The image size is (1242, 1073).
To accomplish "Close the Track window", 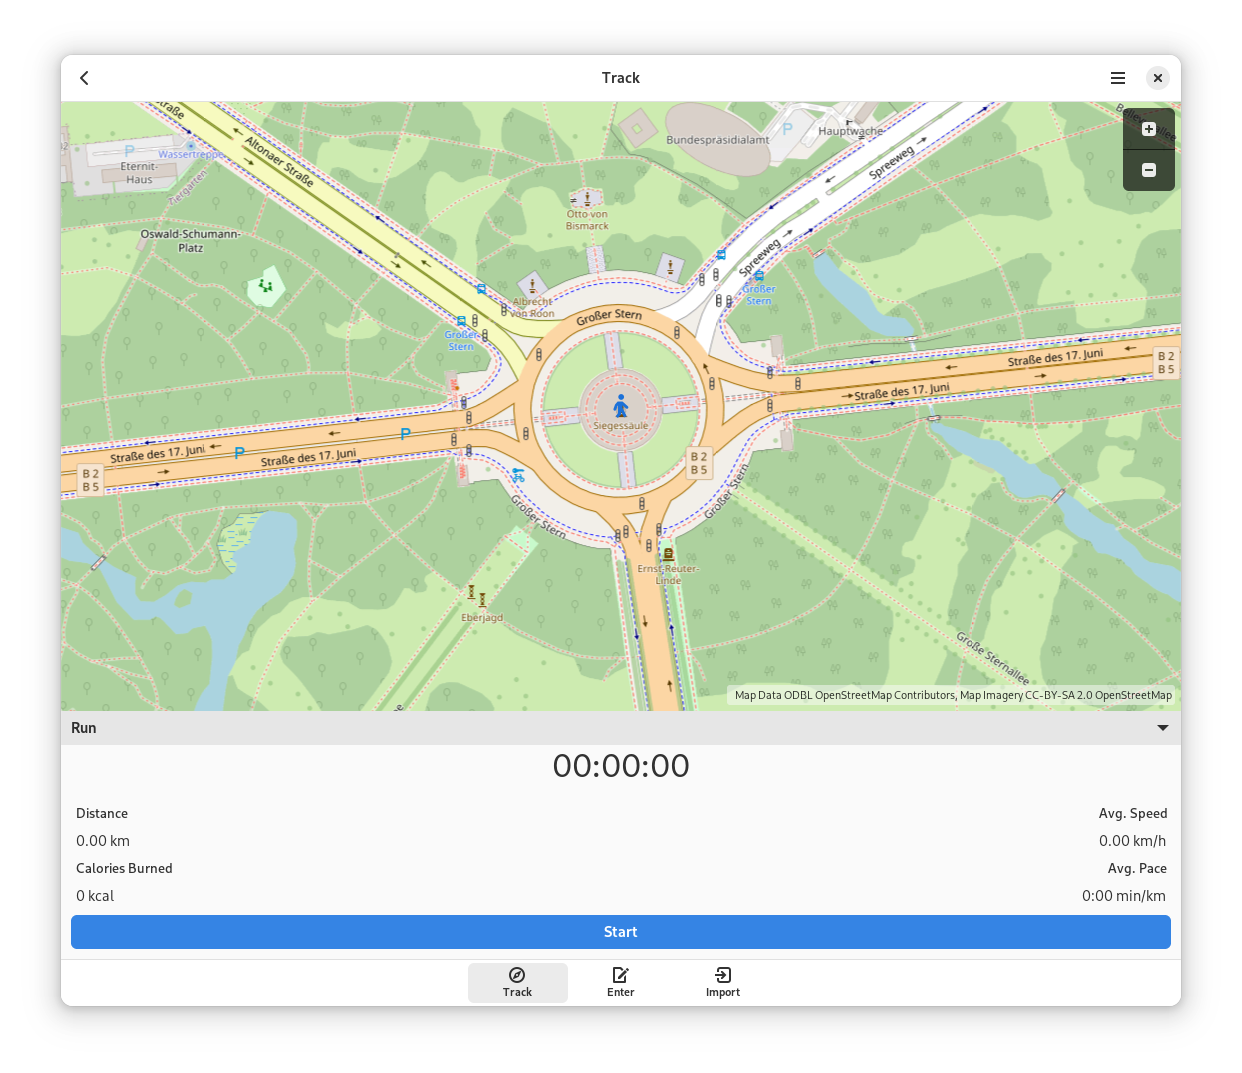I will 1158,78.
